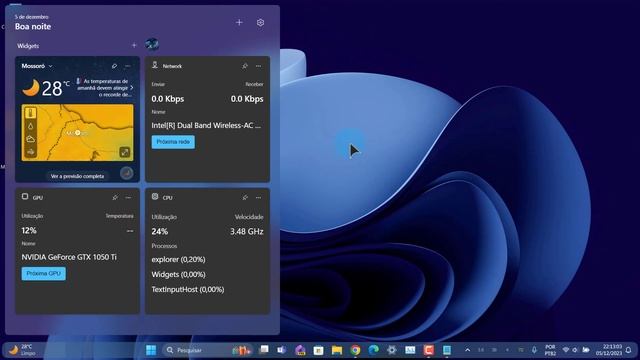Open Task View from taskbar
This screenshot has width=640, height=360.
[264, 350]
